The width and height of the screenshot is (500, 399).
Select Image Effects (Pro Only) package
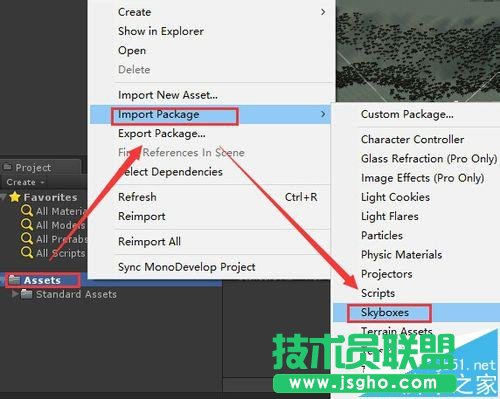[x=417, y=178]
